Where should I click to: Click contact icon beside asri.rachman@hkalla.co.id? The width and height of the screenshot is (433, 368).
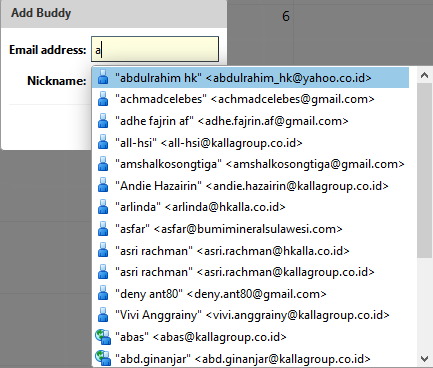tap(103, 250)
